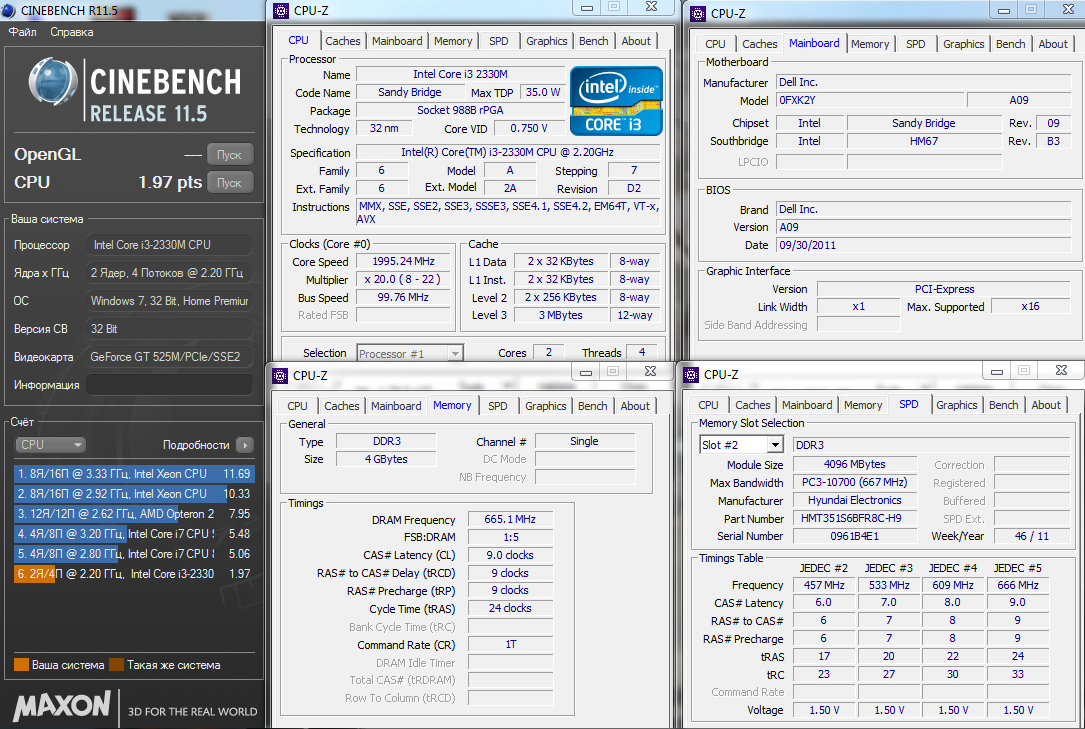This screenshot has height=729, width=1085.
Task: Click the Intel Core i3 inside logo
Action: tap(616, 100)
